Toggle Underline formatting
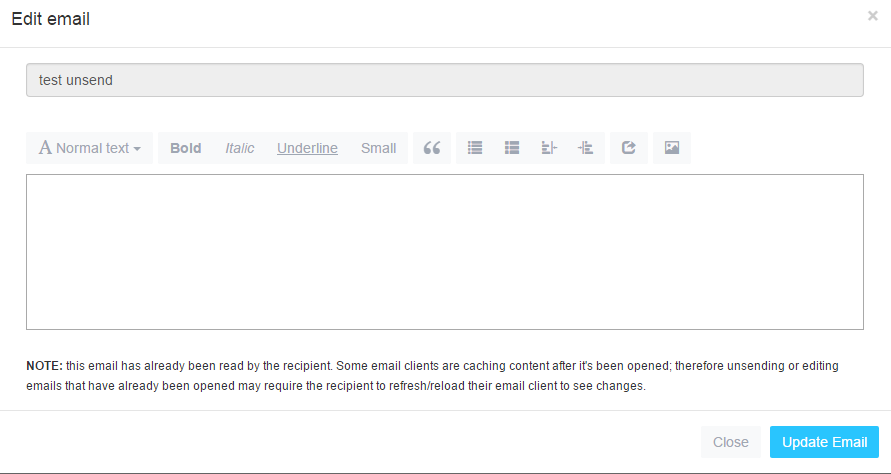The image size is (891, 474). 307,148
